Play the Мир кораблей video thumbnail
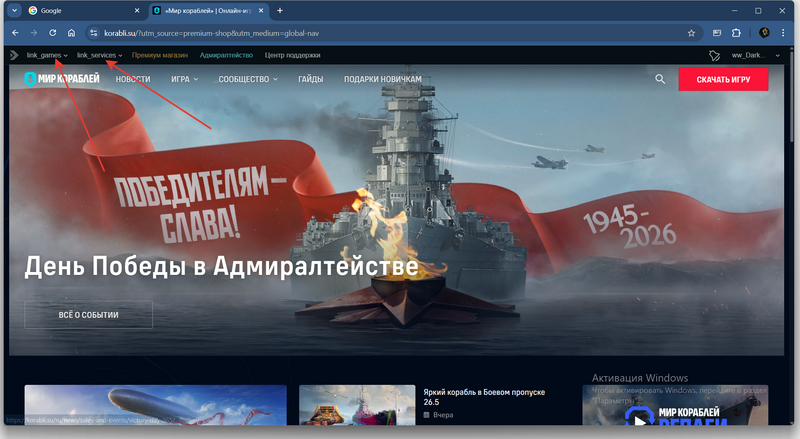This screenshot has height=439, width=800. [675, 405]
